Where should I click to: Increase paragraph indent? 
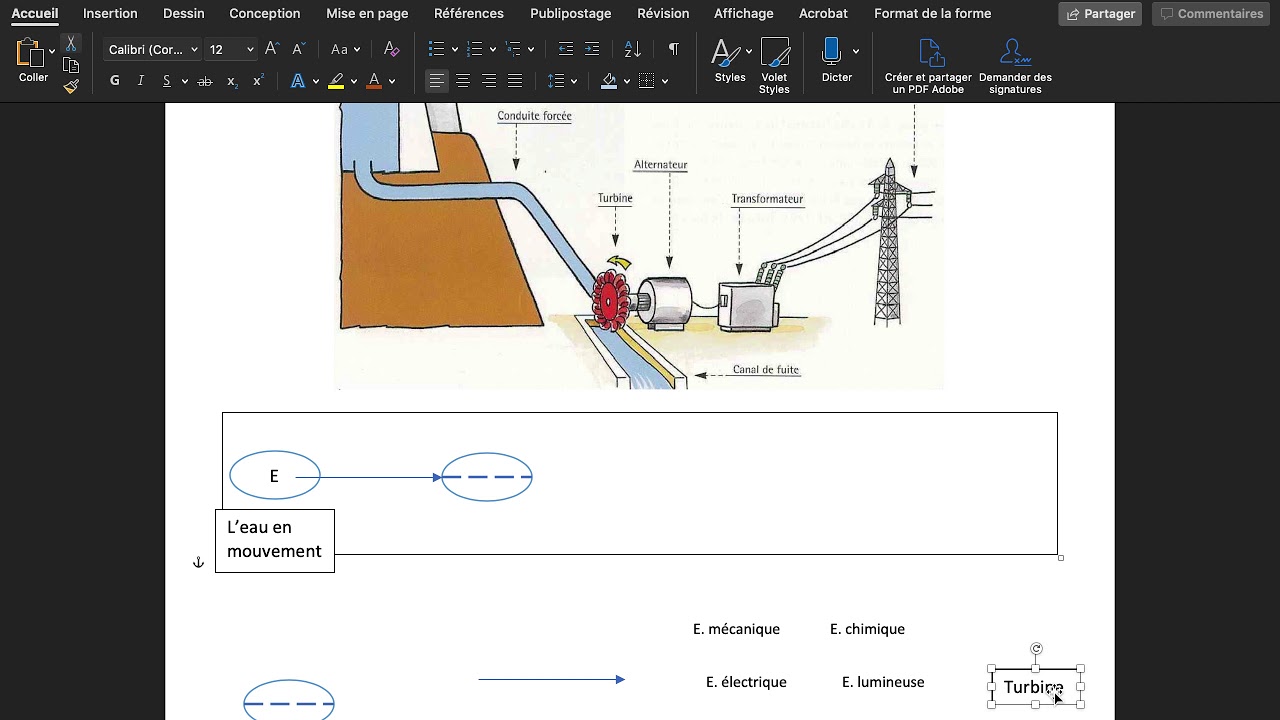[x=592, y=49]
